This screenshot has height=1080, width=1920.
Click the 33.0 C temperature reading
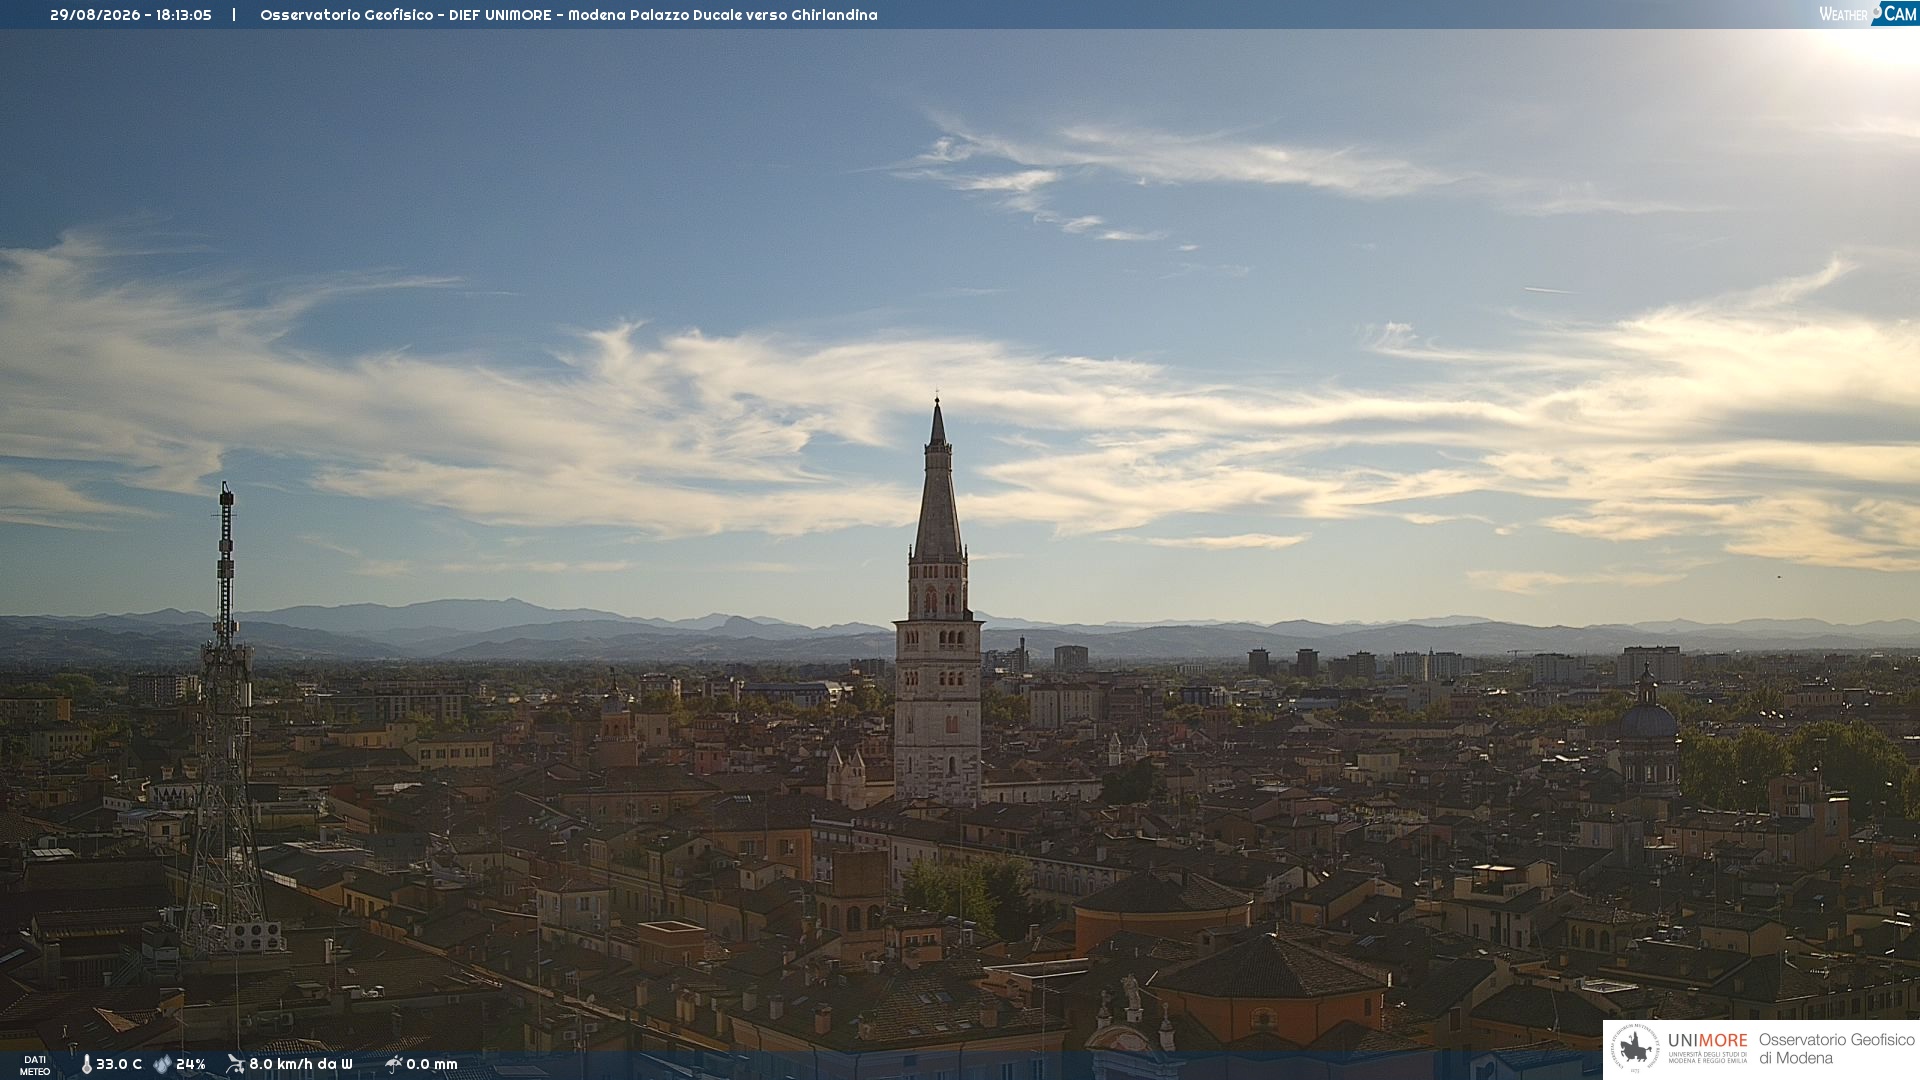119,1064
